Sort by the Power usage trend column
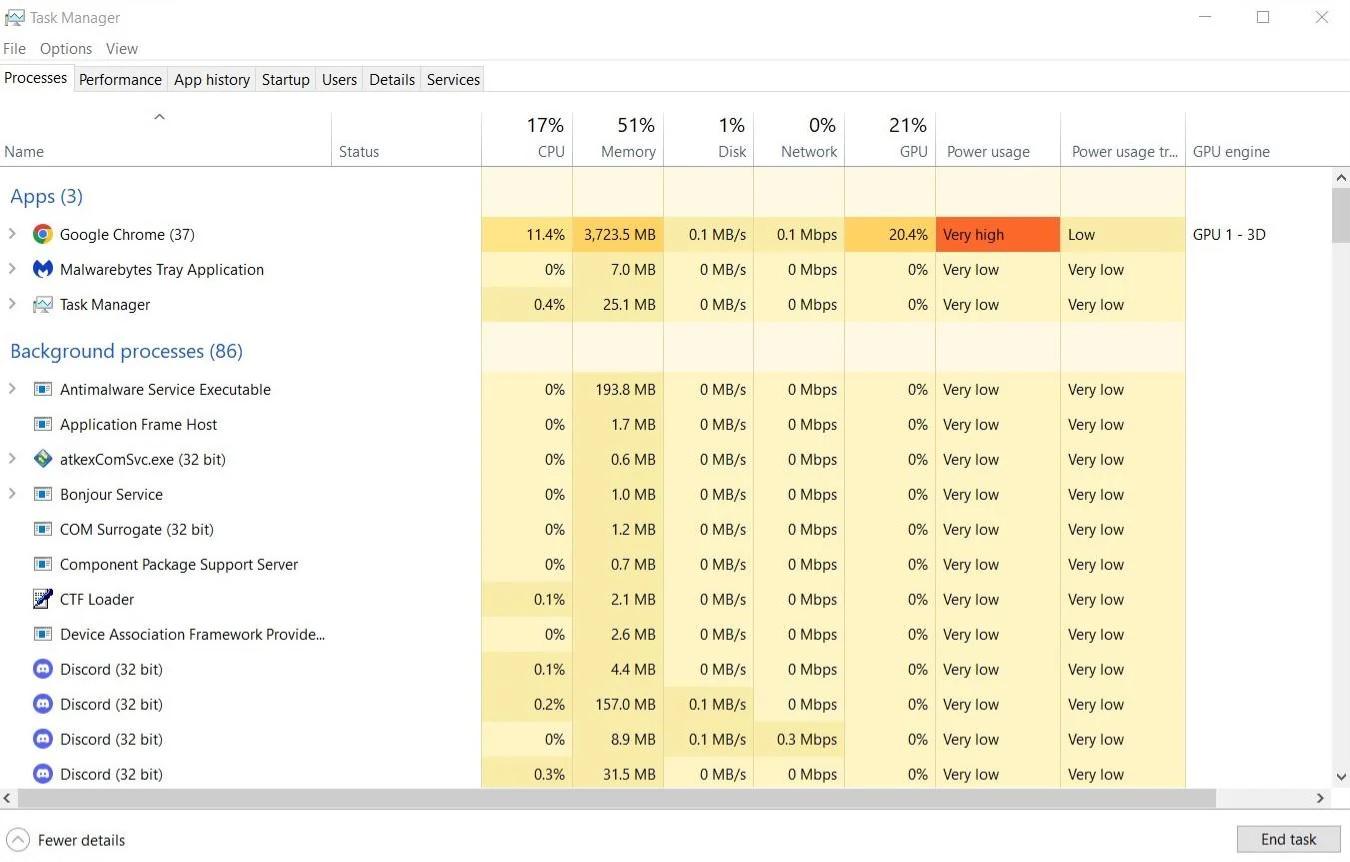 (1123, 139)
